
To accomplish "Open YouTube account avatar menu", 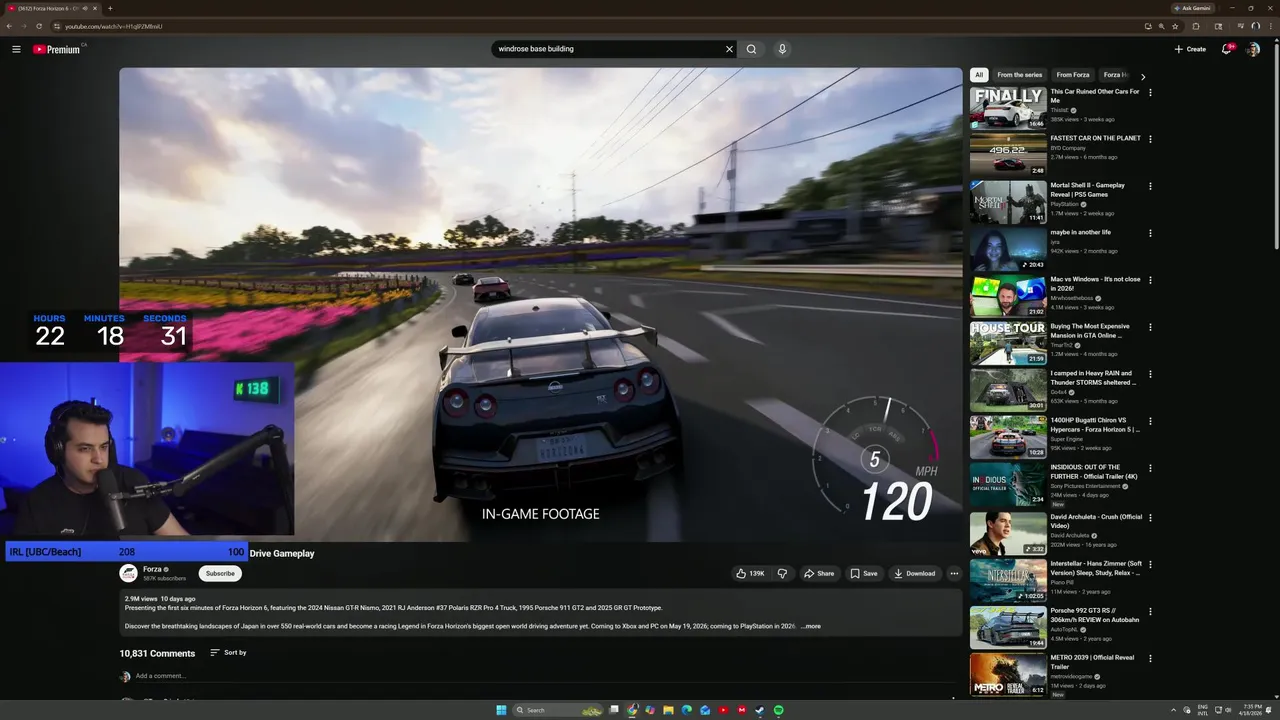I will pyautogui.click(x=1253, y=49).
